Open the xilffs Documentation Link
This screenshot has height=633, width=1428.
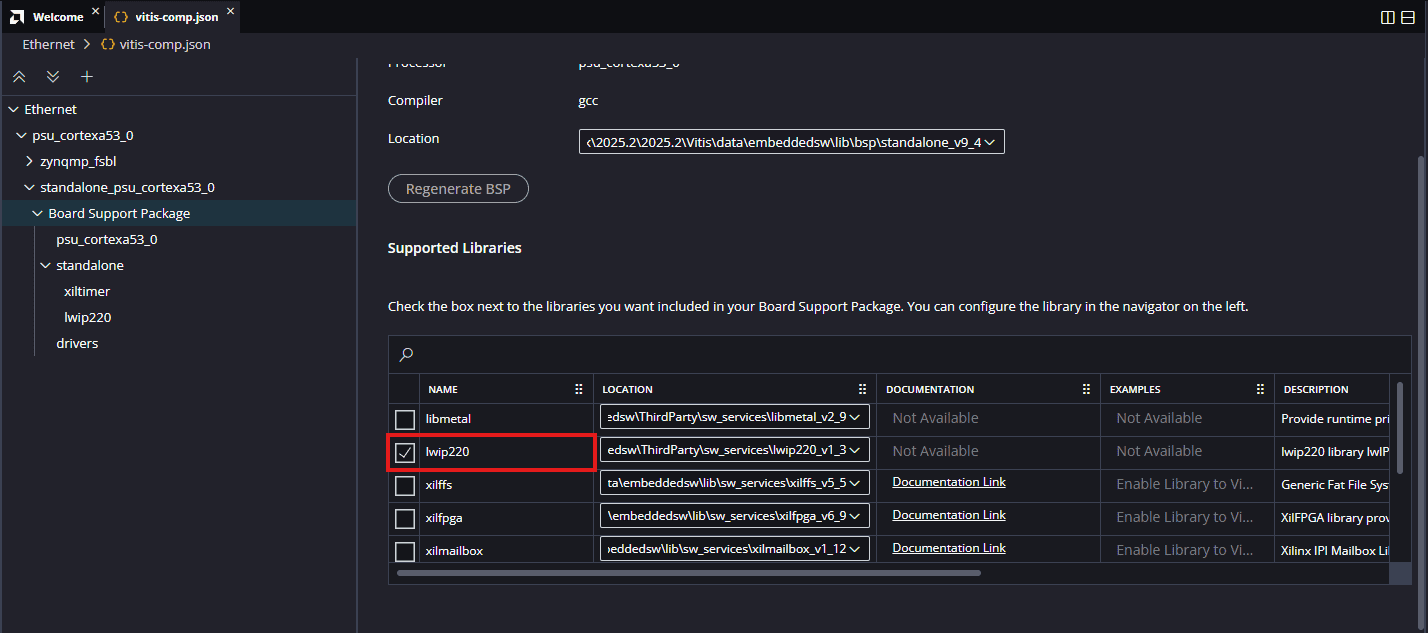(x=948, y=482)
